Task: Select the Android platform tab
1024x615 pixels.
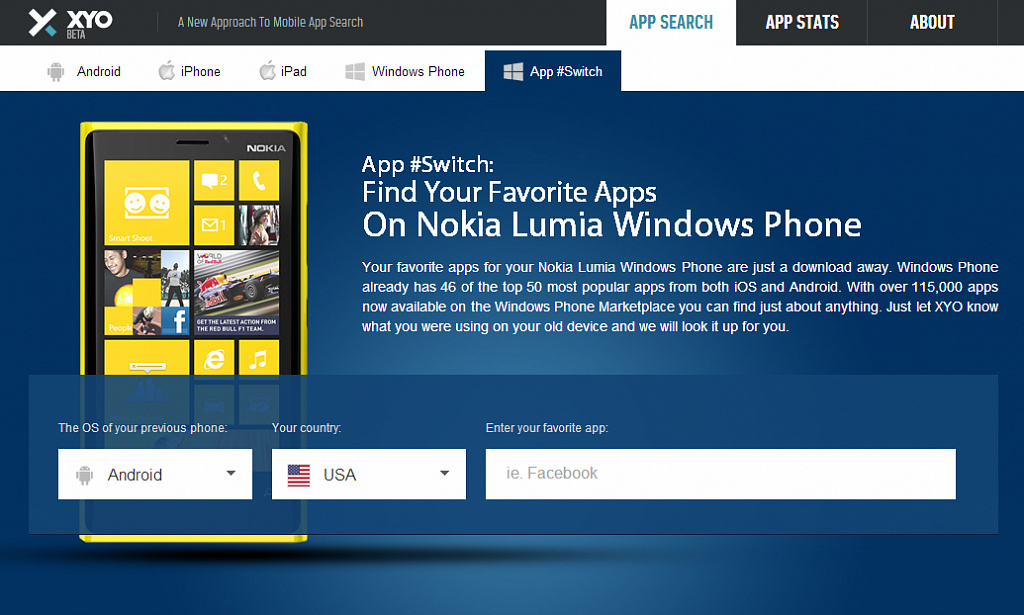Action: pos(84,71)
